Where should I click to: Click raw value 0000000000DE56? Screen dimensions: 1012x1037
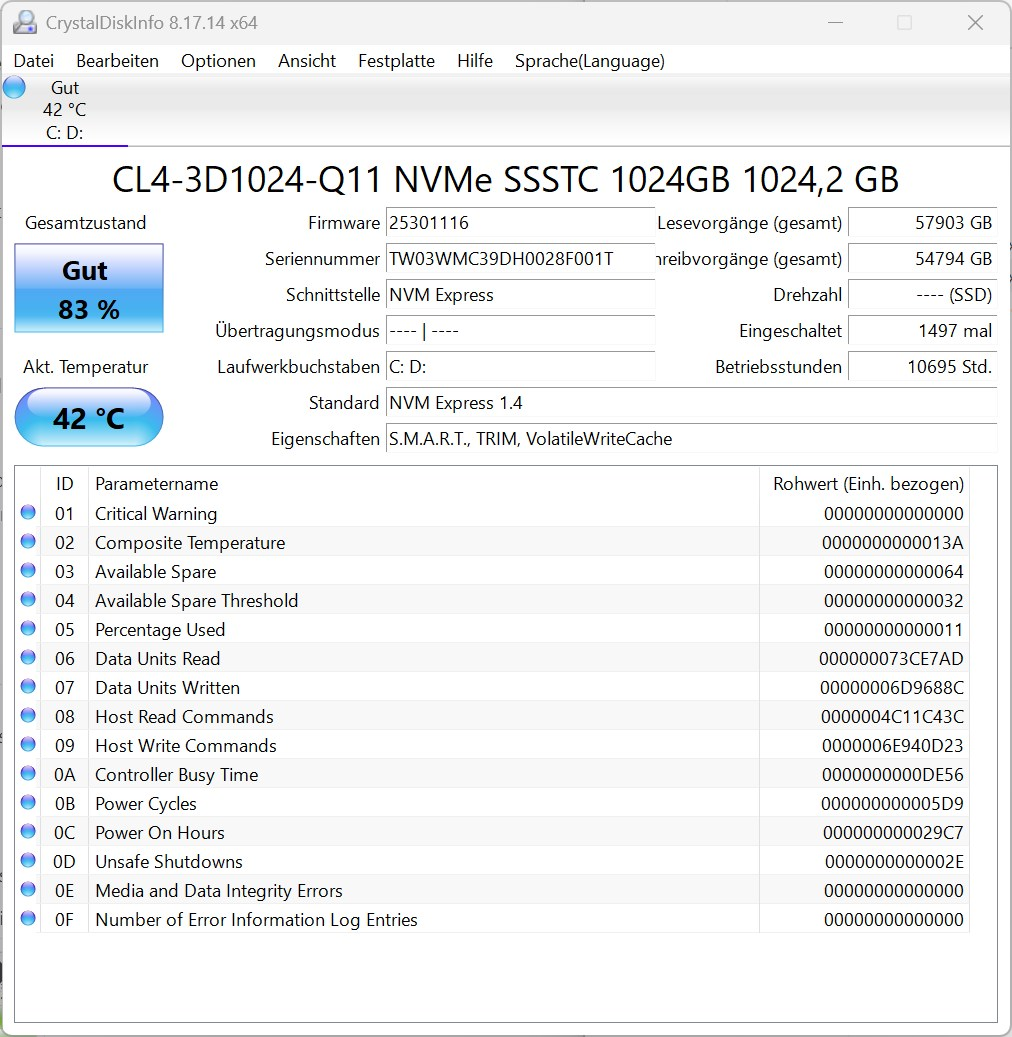[x=892, y=775]
